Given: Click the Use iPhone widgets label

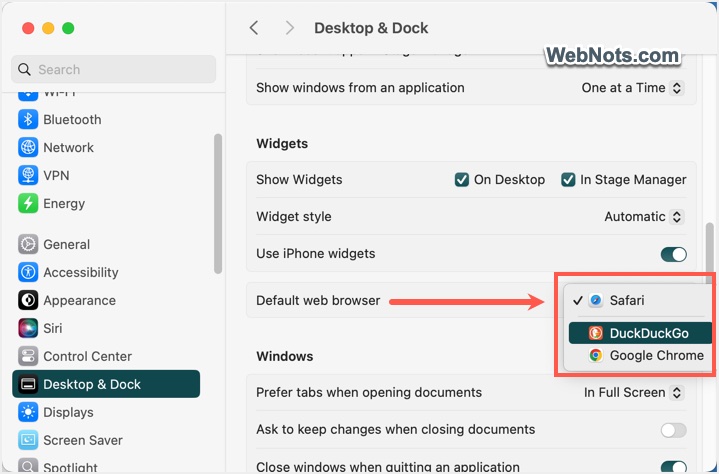Looking at the screenshot, I should pyautogui.click(x=315, y=254).
